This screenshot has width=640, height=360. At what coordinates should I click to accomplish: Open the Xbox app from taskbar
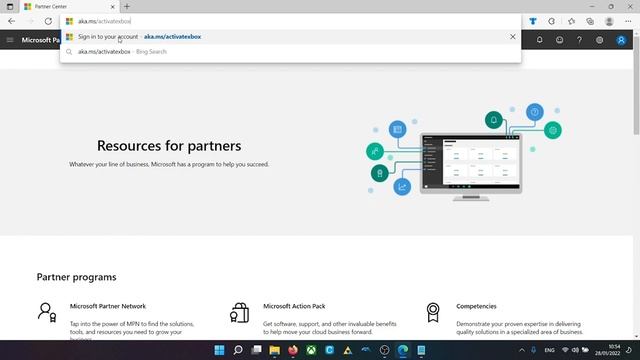pos(311,350)
